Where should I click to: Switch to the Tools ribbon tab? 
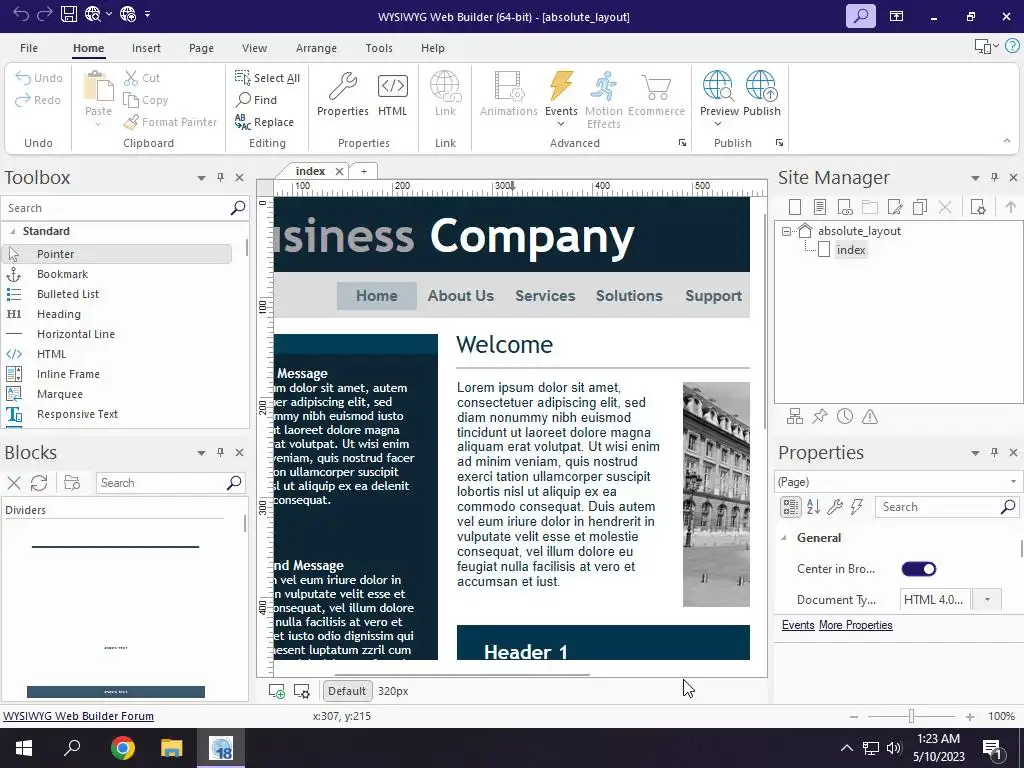coord(379,48)
